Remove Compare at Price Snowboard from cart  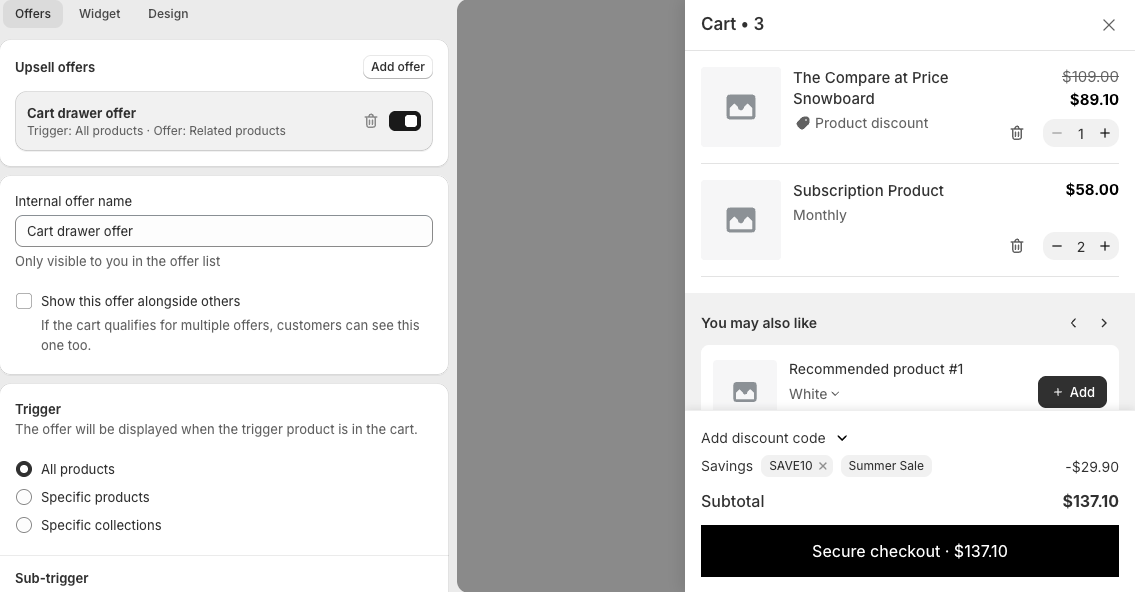(x=1017, y=133)
